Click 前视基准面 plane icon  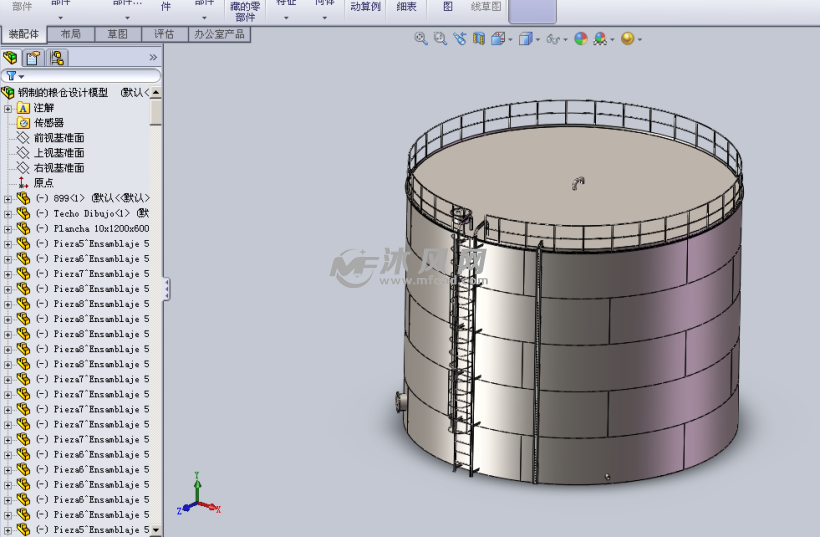point(22,138)
